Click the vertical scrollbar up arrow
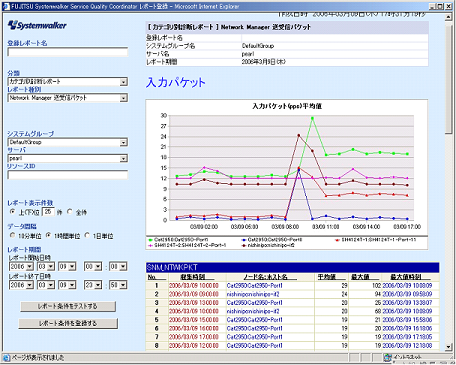Viewport: 456px width, 365px height. coord(449,17)
